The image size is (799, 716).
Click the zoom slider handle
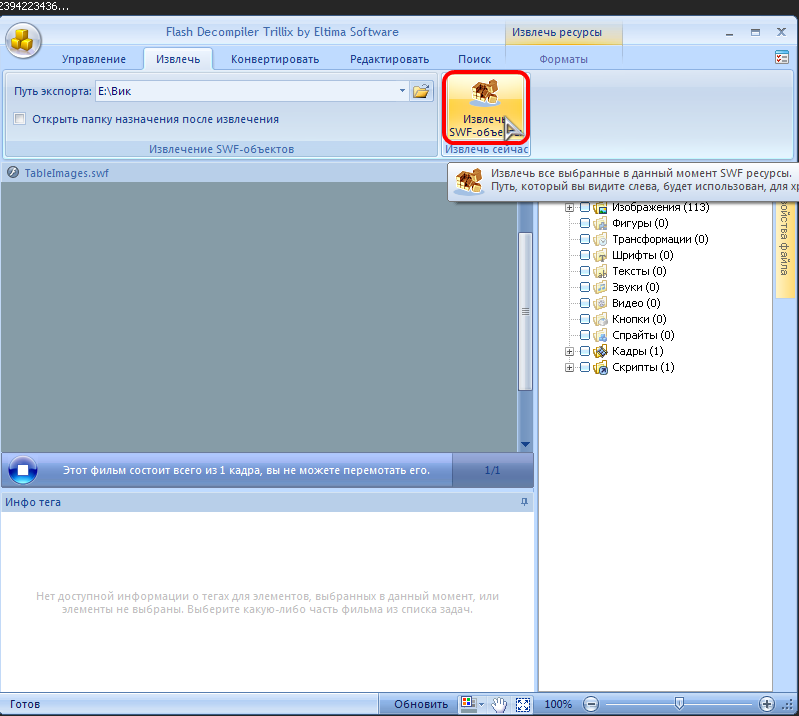coord(679,703)
